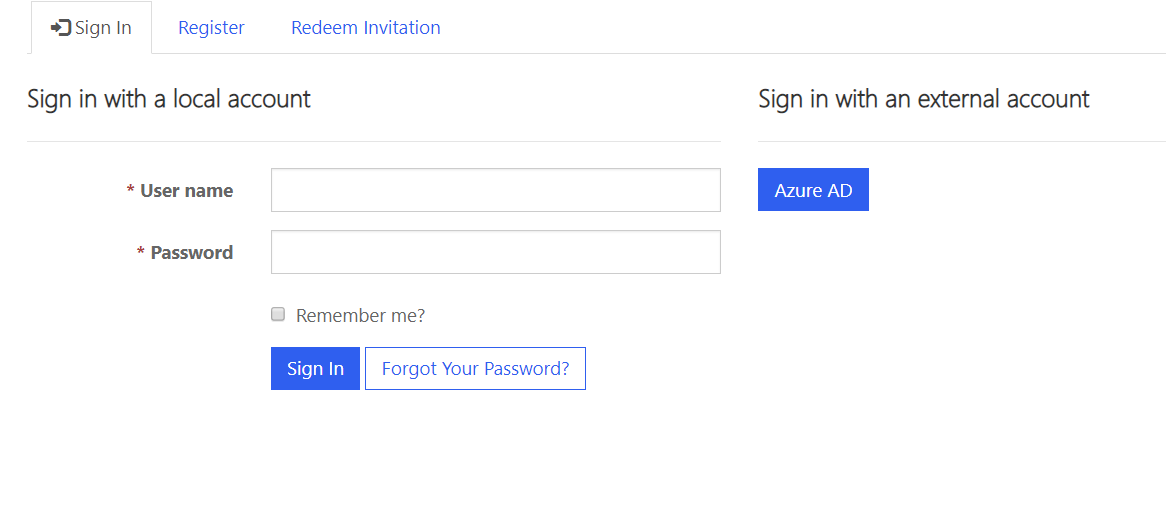
Task: Click the "Remember me?" label text
Action: coord(360,316)
